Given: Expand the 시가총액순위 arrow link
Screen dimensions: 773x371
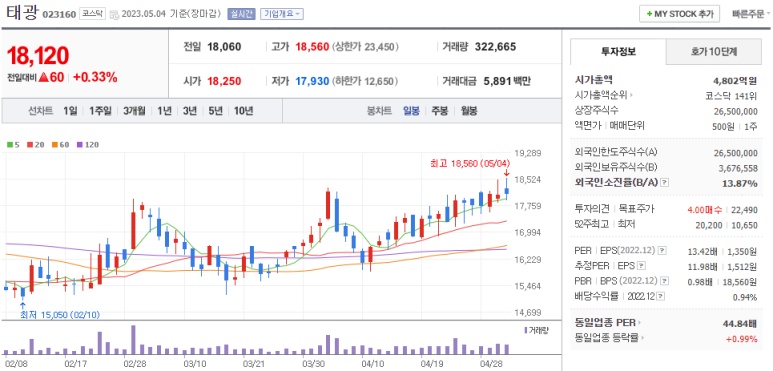Looking at the screenshot, I should 632,95.
